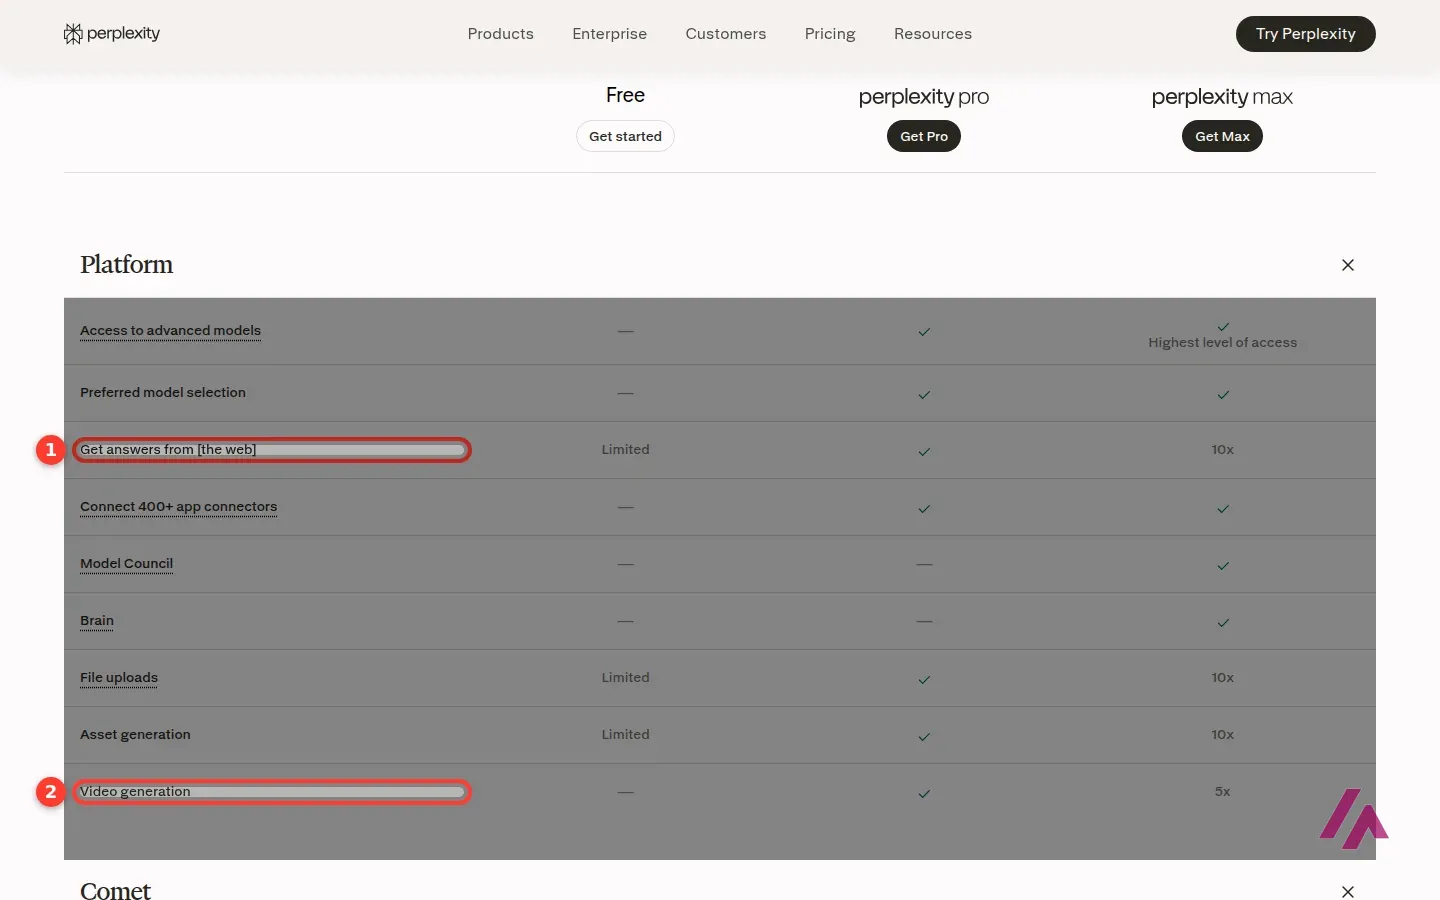Click Access to advanced models label
This screenshot has height=900, width=1440.
click(170, 331)
